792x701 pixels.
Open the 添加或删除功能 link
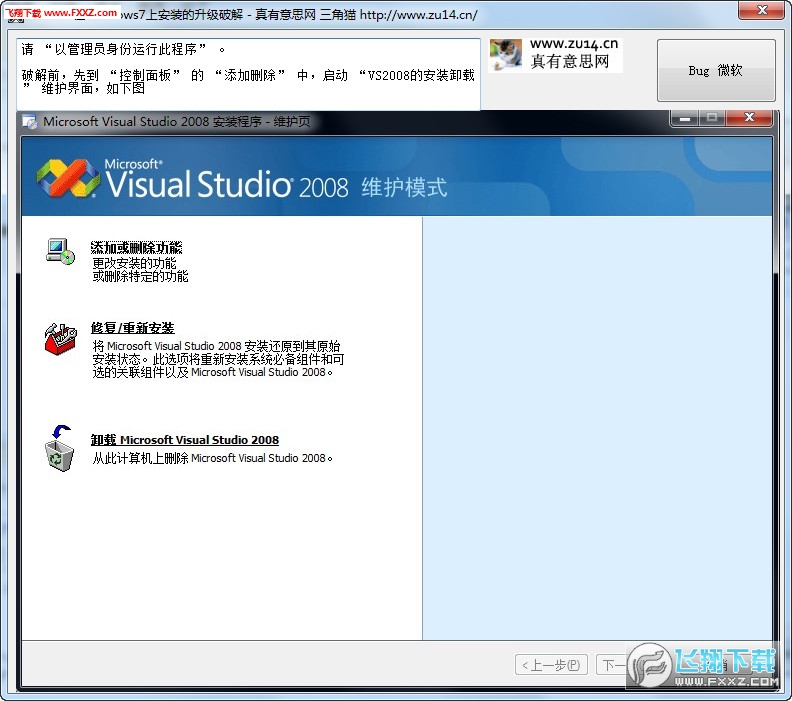(x=136, y=247)
